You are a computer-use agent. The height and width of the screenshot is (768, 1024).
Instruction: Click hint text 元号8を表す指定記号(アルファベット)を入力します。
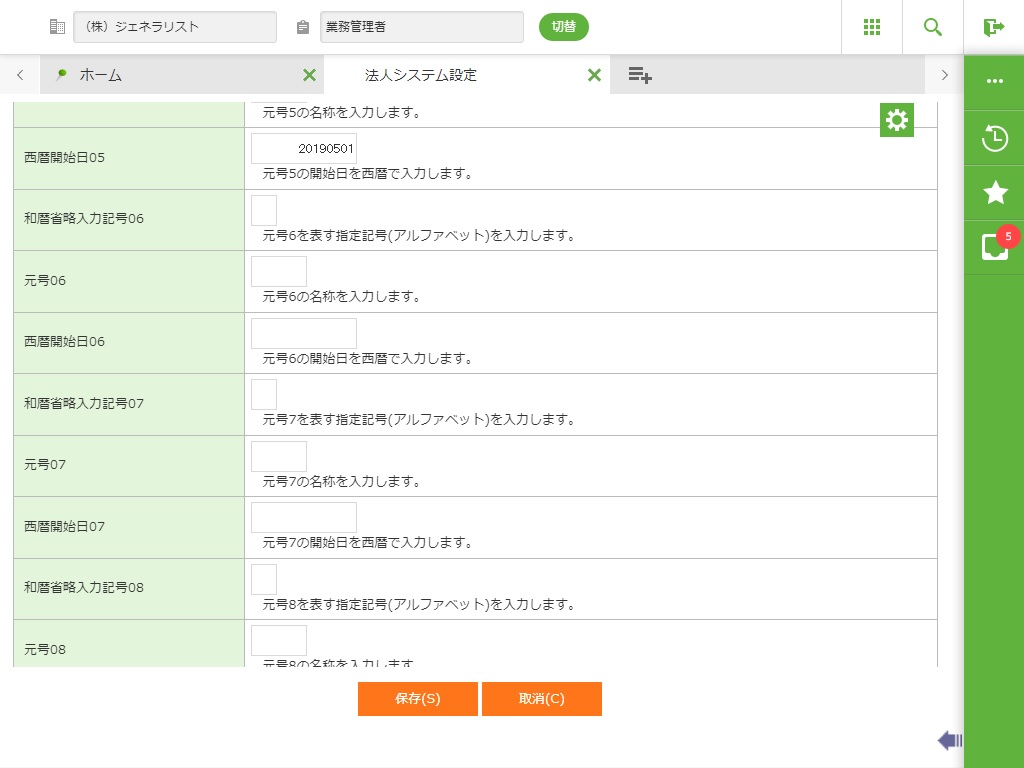tap(419, 605)
